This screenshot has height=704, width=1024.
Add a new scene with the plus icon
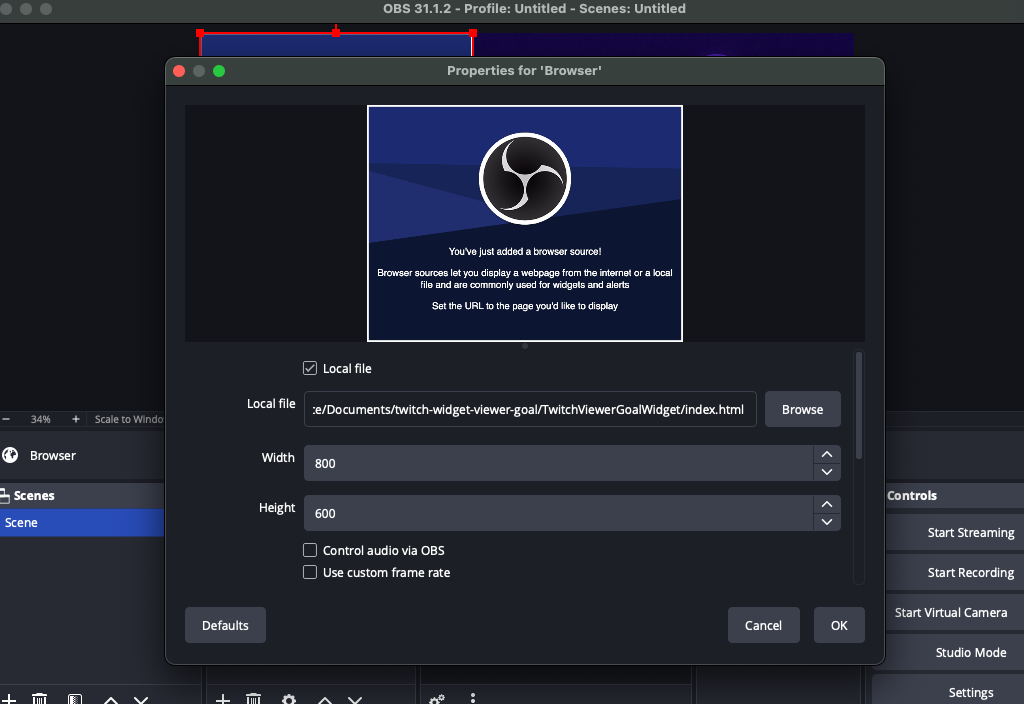pyautogui.click(x=9, y=699)
